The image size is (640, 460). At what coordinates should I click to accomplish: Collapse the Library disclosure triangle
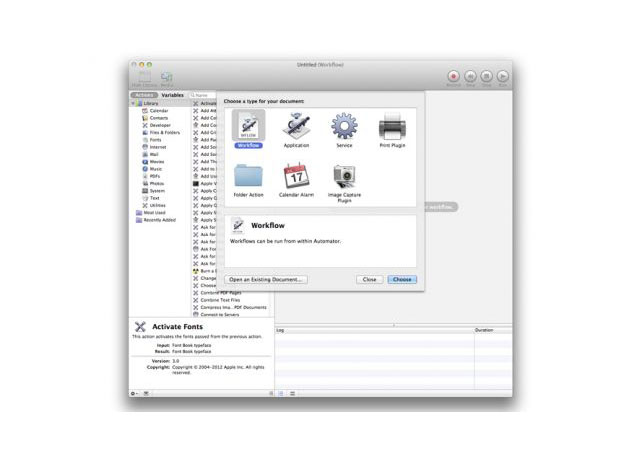click(133, 103)
